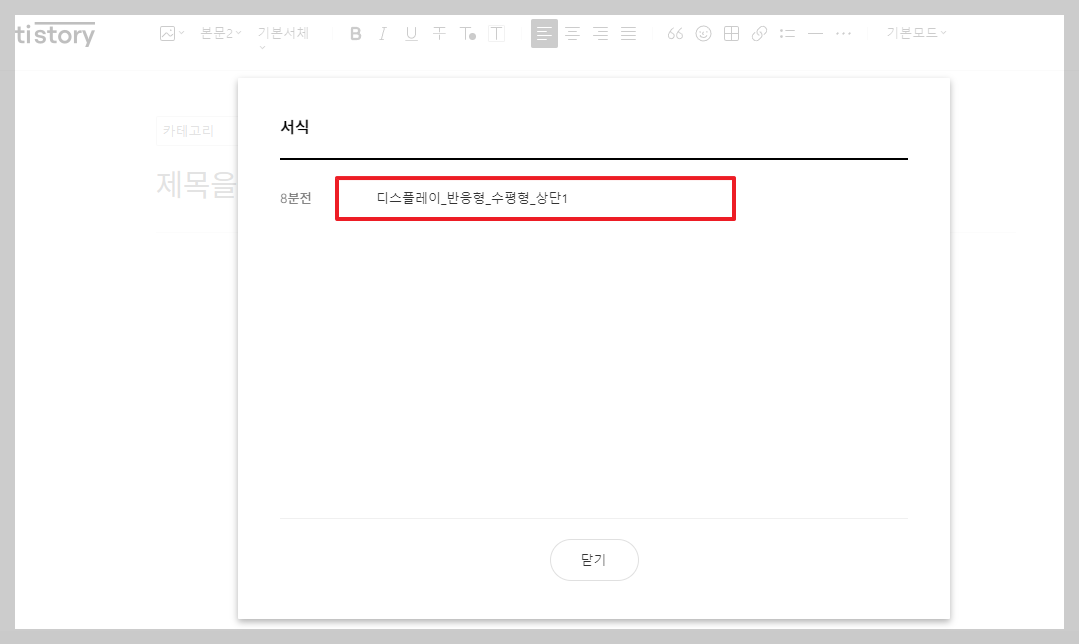This screenshot has height=644, width=1079.
Task: Toggle underline formatting
Action: 411,33
